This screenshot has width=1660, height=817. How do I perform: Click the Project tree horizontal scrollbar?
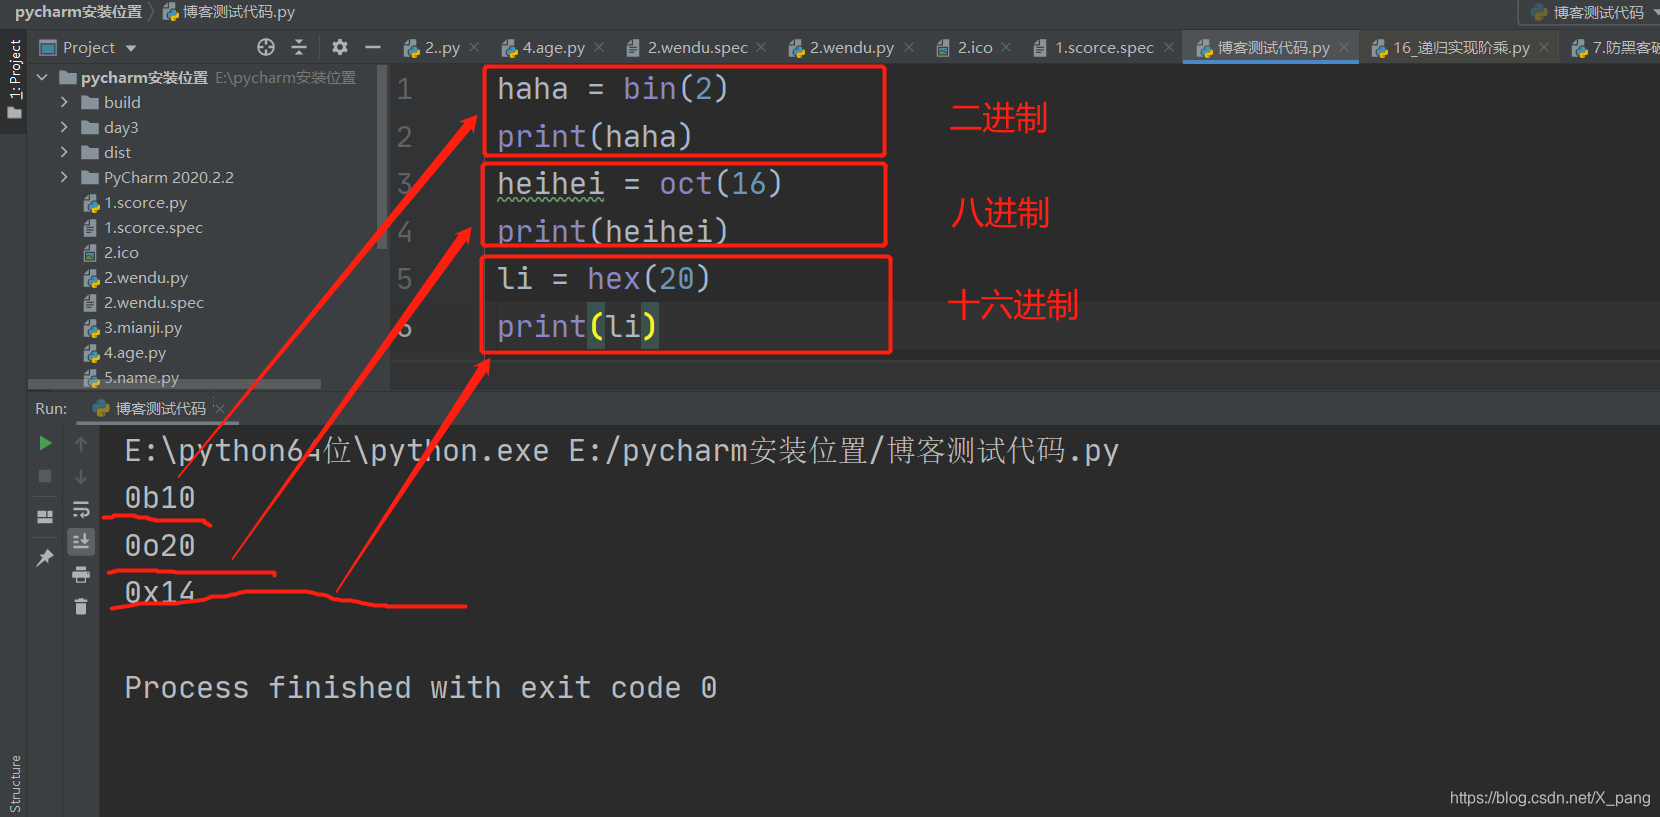point(175,384)
